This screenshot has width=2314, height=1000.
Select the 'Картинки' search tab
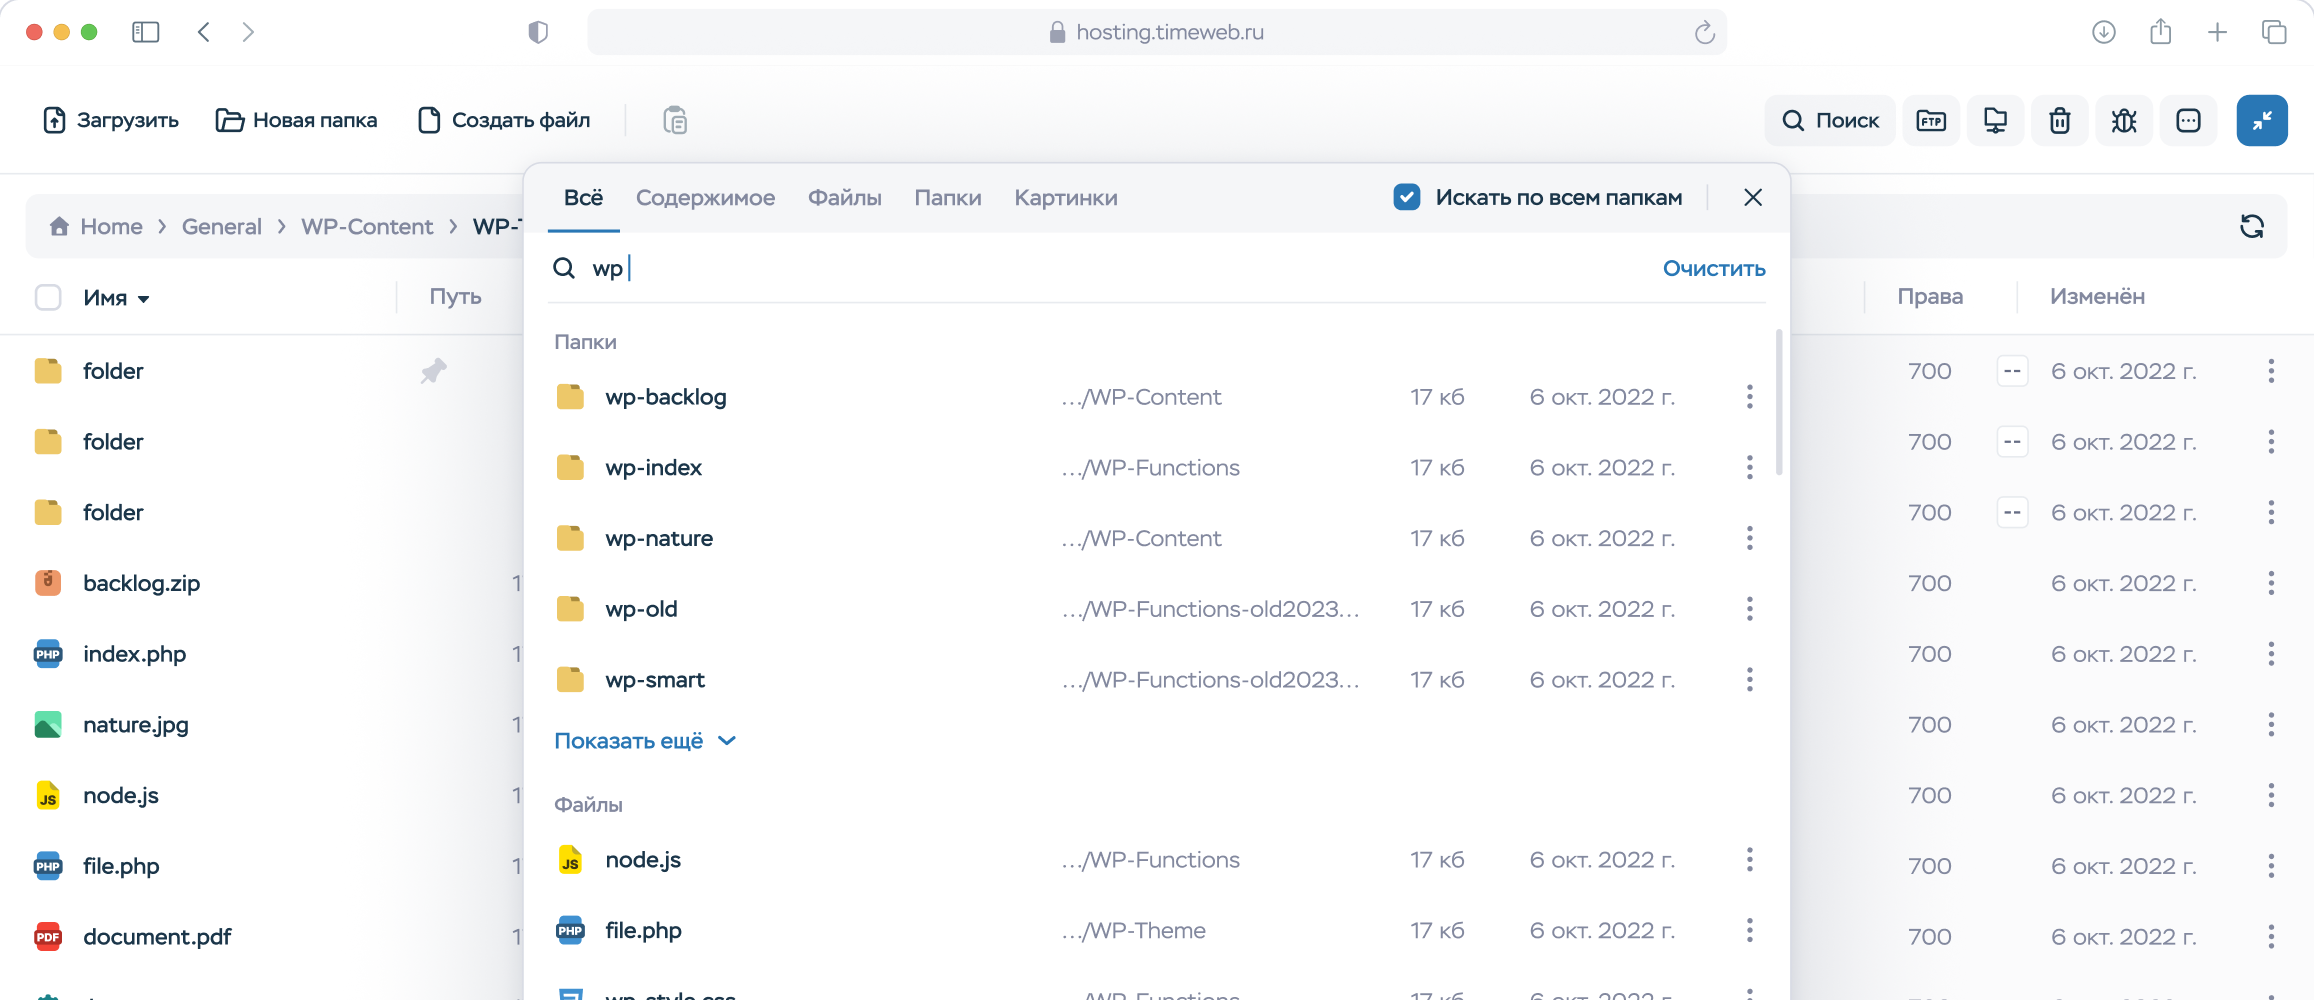pos(1065,198)
